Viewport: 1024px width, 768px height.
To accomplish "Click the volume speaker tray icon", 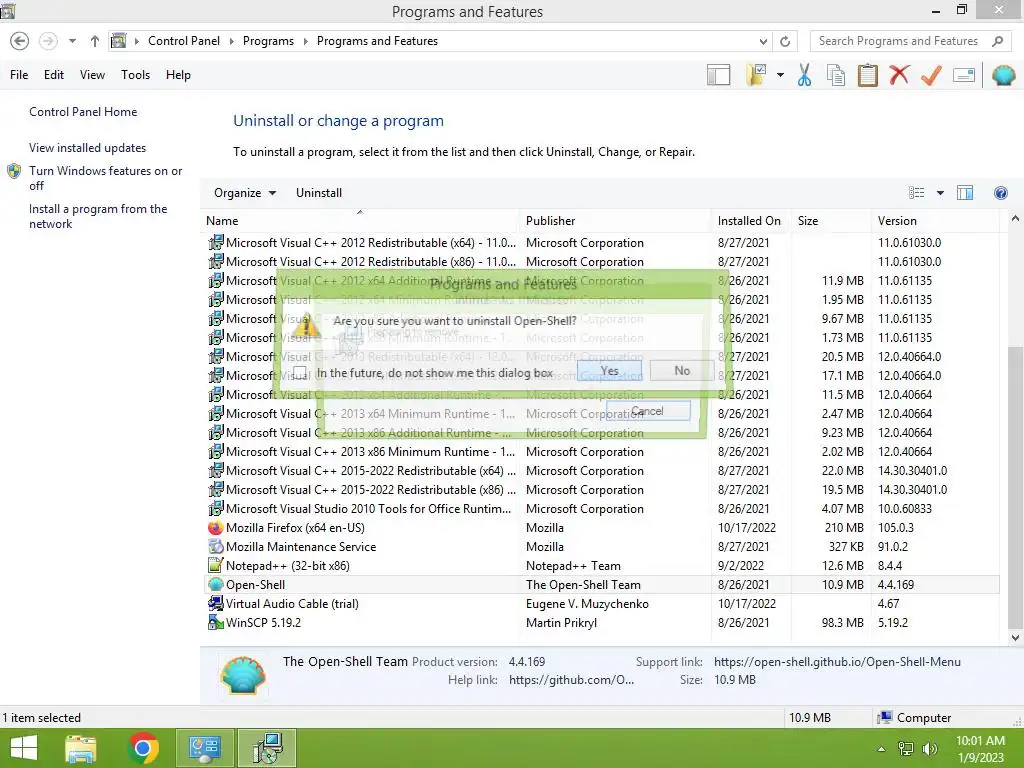I will [x=929, y=749].
